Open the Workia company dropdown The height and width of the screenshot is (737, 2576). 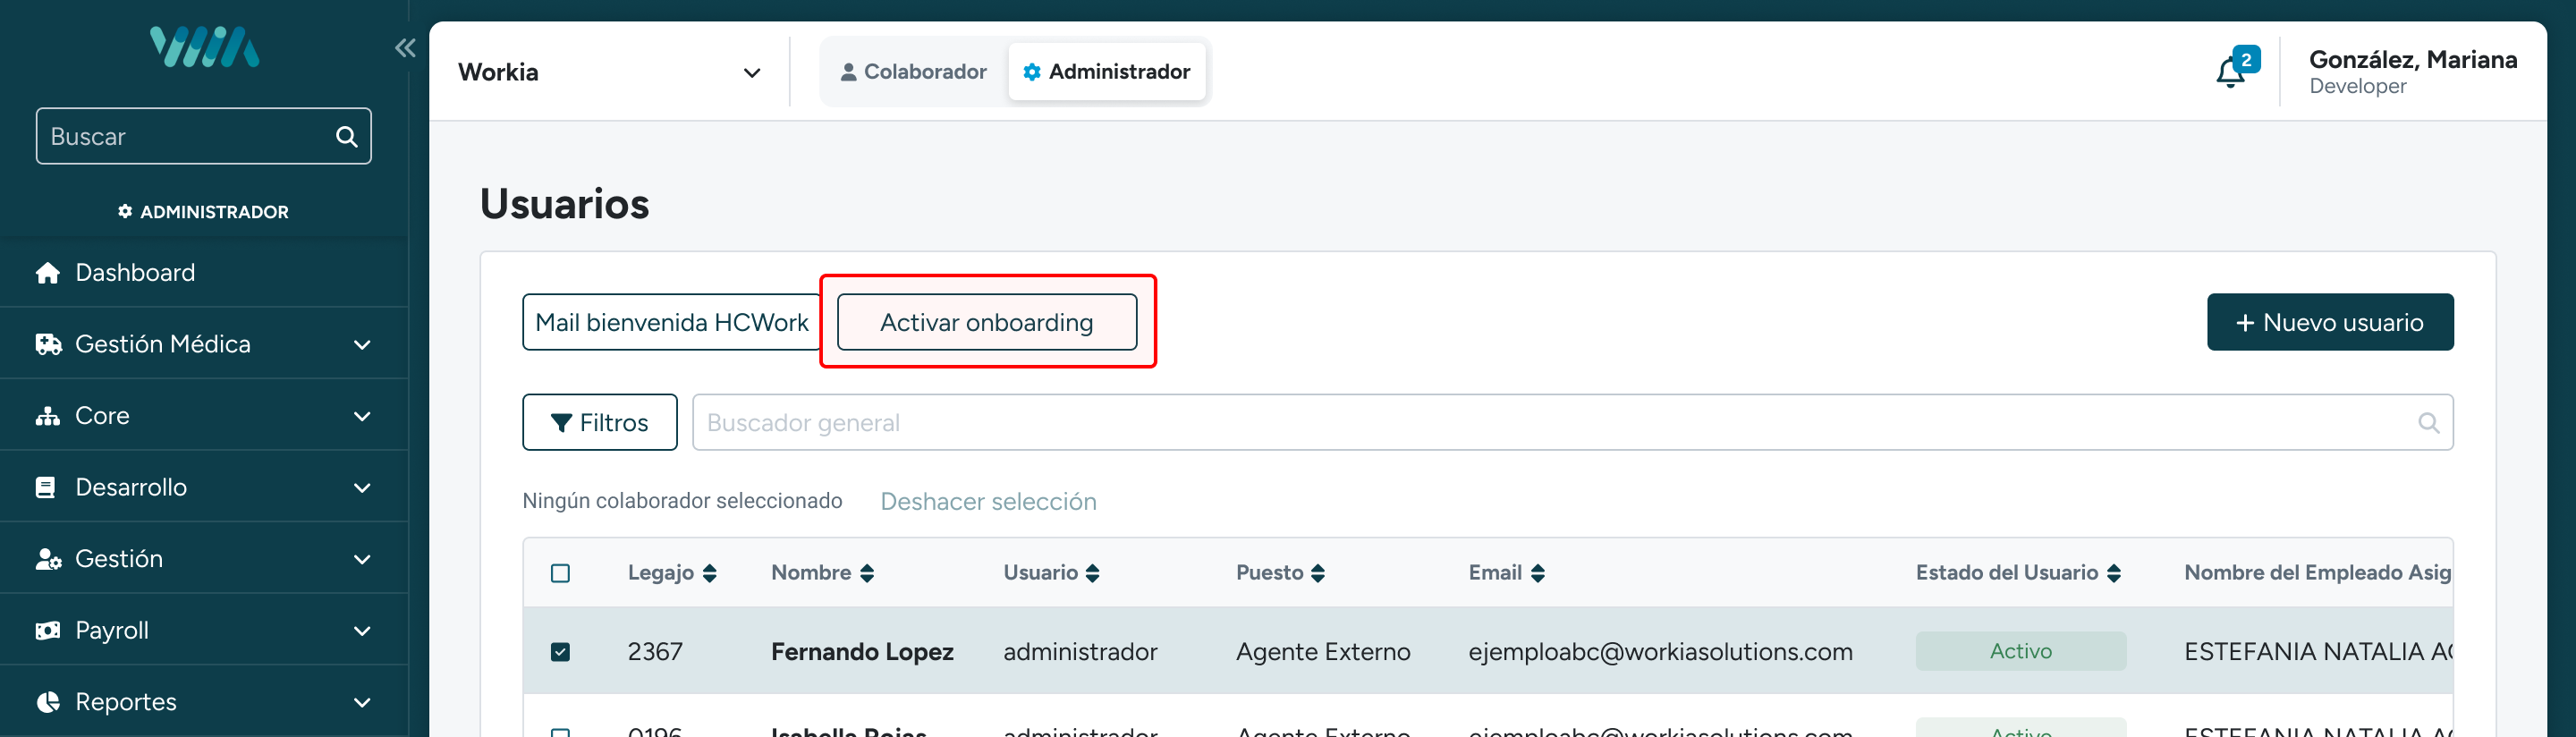[x=609, y=72]
